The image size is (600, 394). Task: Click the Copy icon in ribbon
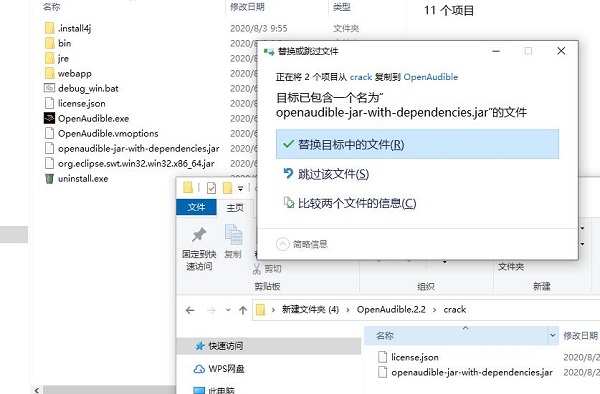pos(233,234)
